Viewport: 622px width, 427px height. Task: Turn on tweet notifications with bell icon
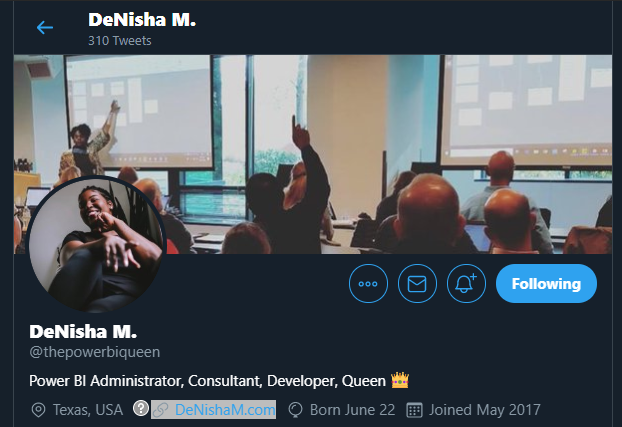click(x=466, y=283)
